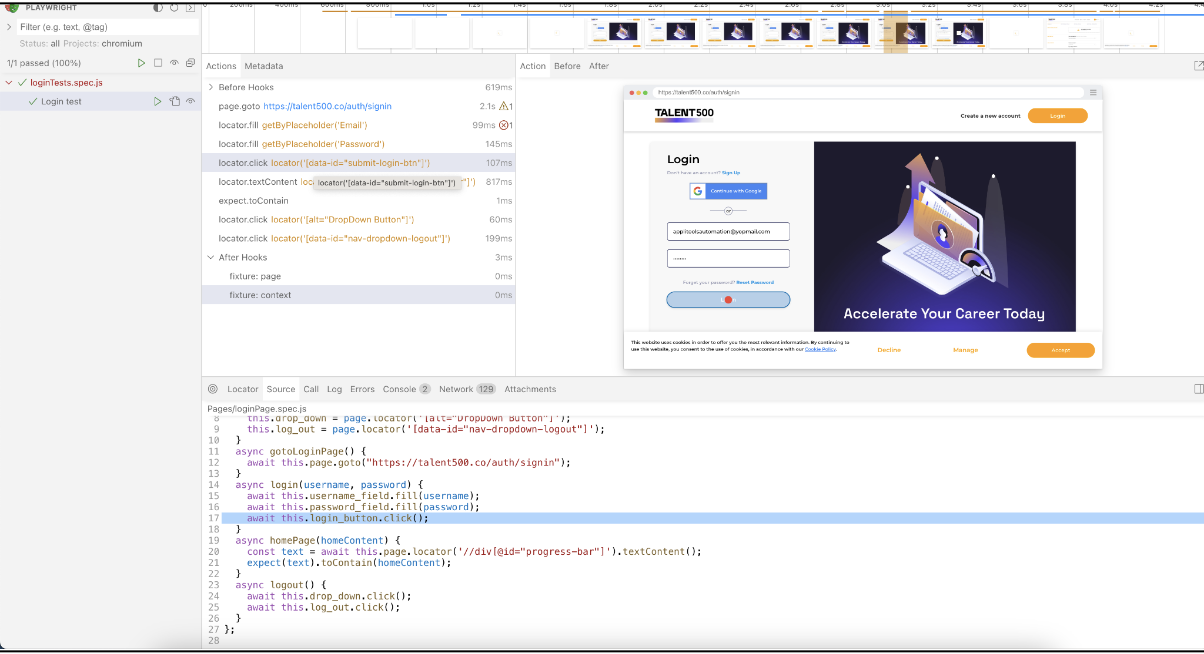Open Login test source file icon
This screenshot has height=654, width=1204.
[x=174, y=101]
